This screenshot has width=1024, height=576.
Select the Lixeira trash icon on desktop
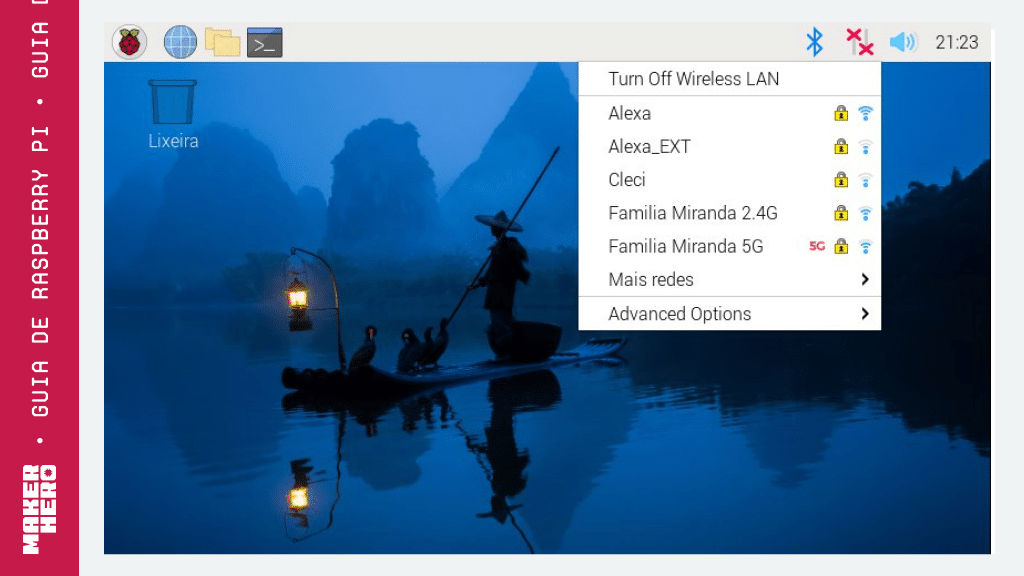coord(173,114)
